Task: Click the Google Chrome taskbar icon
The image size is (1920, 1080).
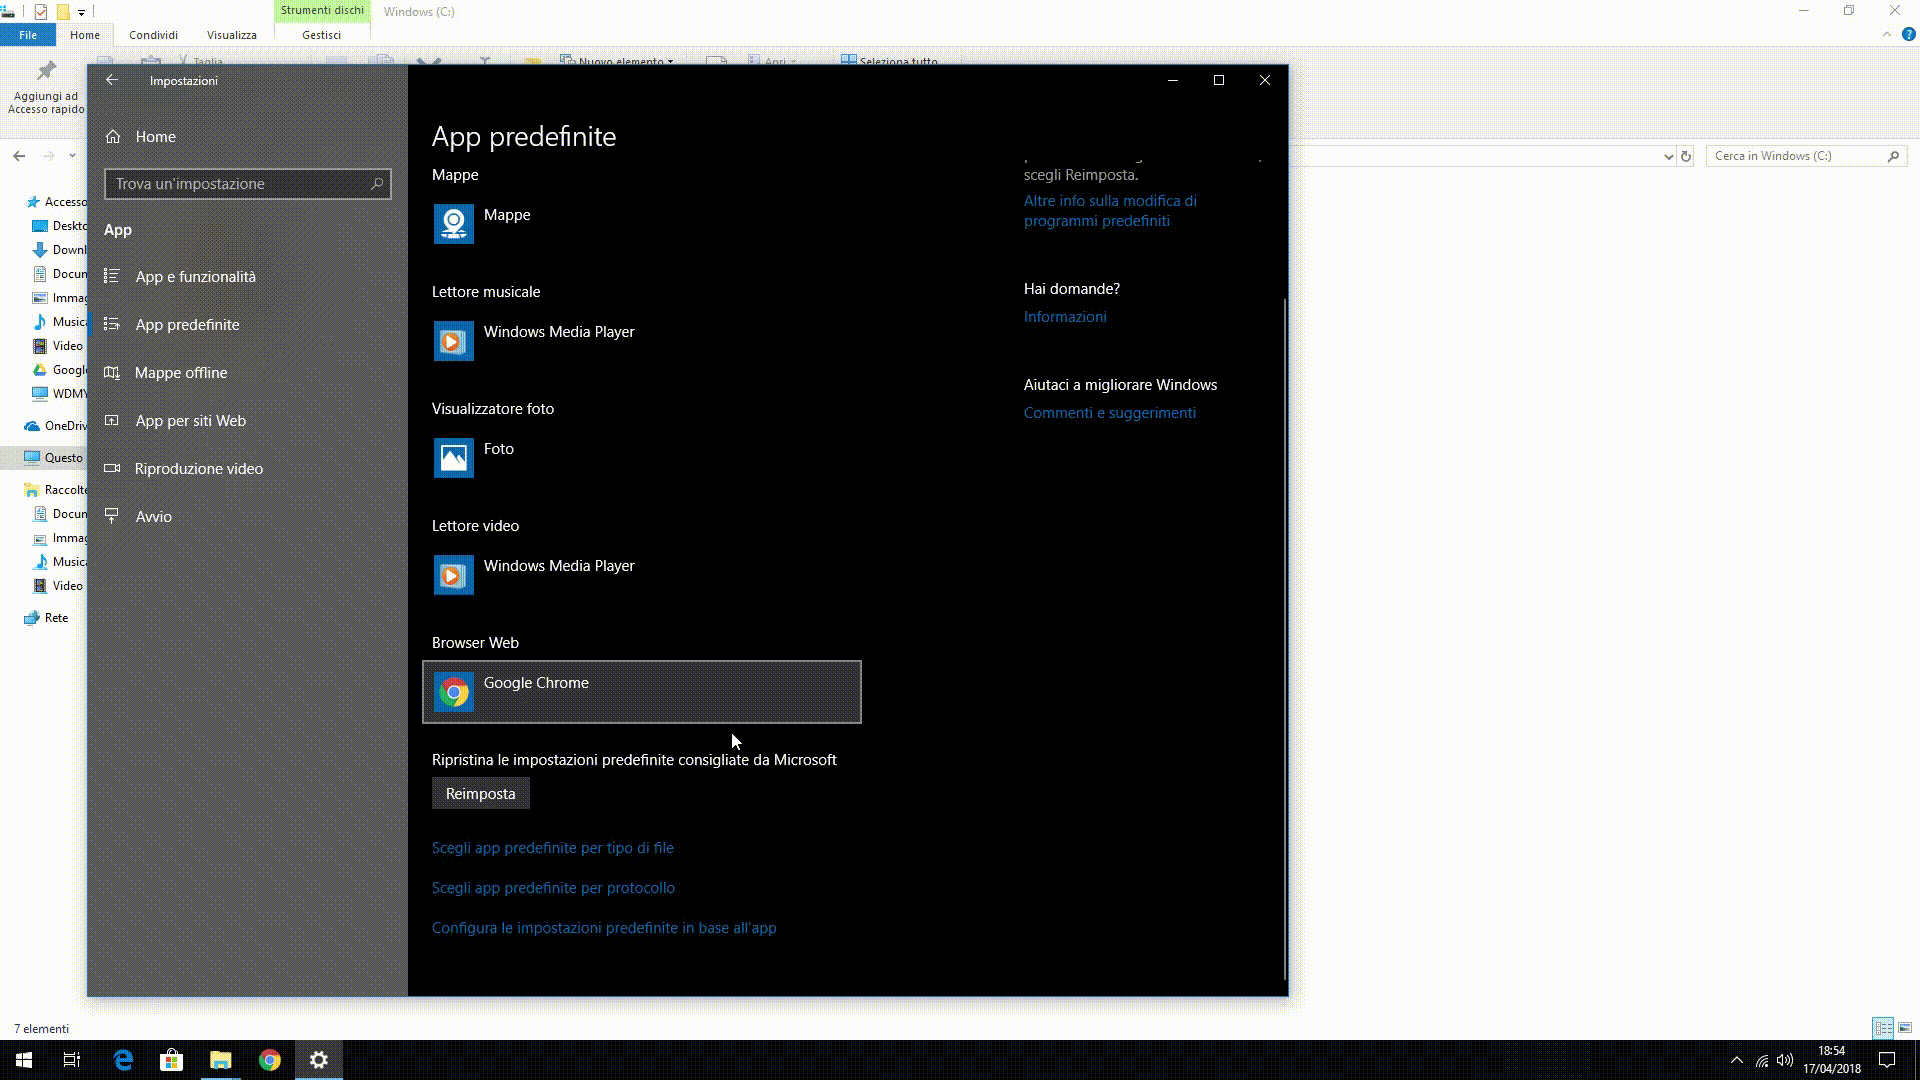Action: 269,1059
